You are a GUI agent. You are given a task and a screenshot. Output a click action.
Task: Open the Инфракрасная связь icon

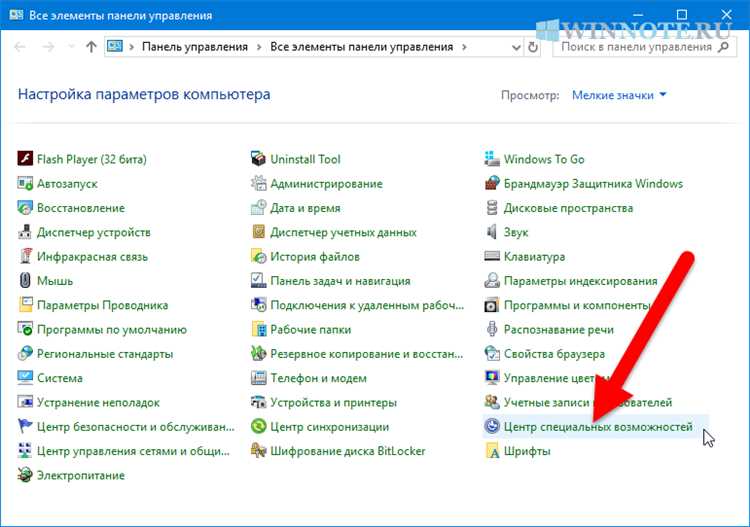pos(25,256)
